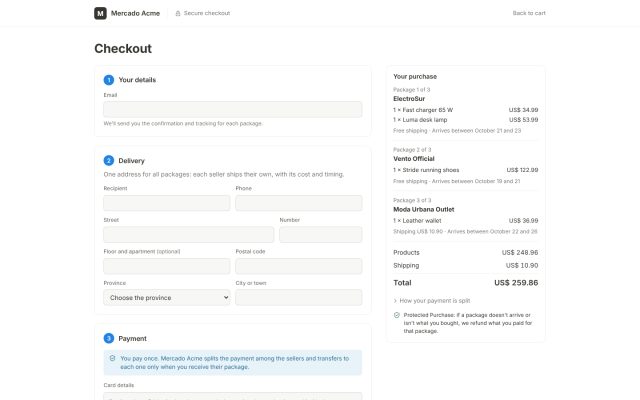
Task: Focus the Phone input field
Action: (299, 203)
